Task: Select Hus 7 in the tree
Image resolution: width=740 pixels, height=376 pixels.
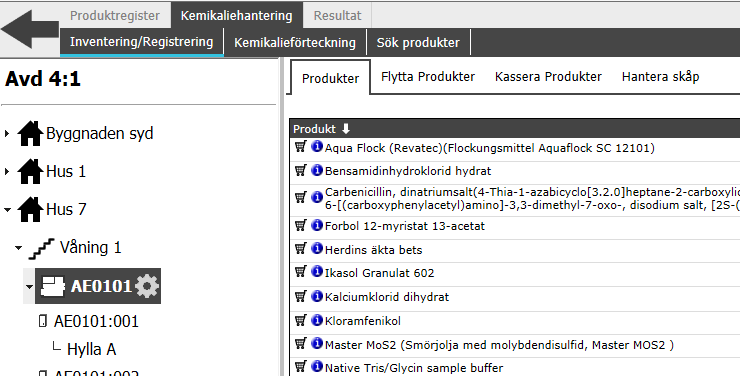Action: pyautogui.click(x=66, y=209)
